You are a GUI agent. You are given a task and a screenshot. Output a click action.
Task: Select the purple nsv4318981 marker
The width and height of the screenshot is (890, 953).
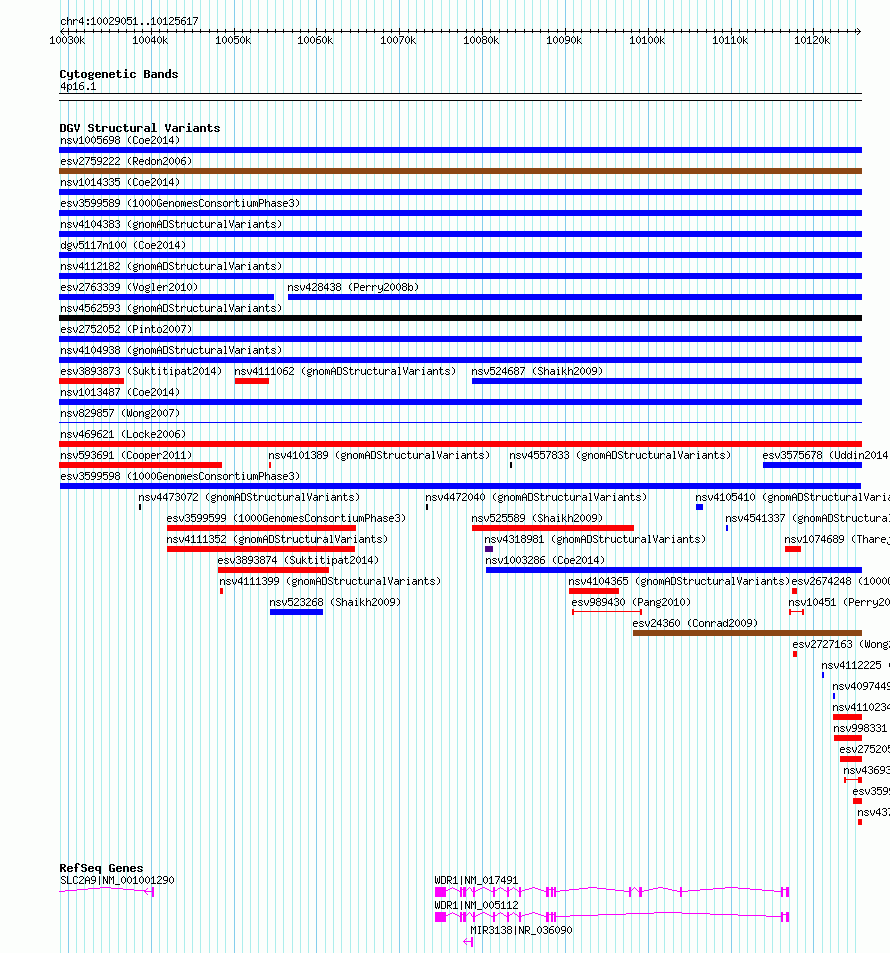(489, 549)
